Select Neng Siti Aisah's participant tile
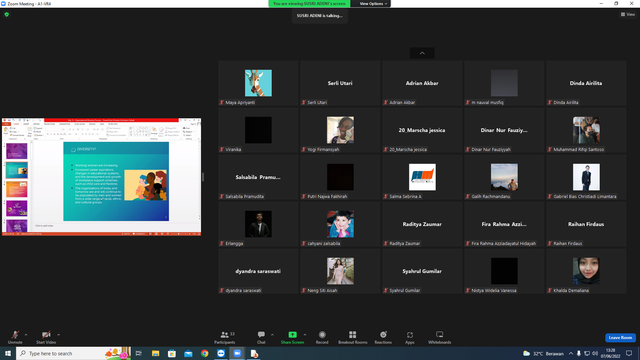Image resolution: width=640 pixels, height=360 pixels. (x=340, y=271)
